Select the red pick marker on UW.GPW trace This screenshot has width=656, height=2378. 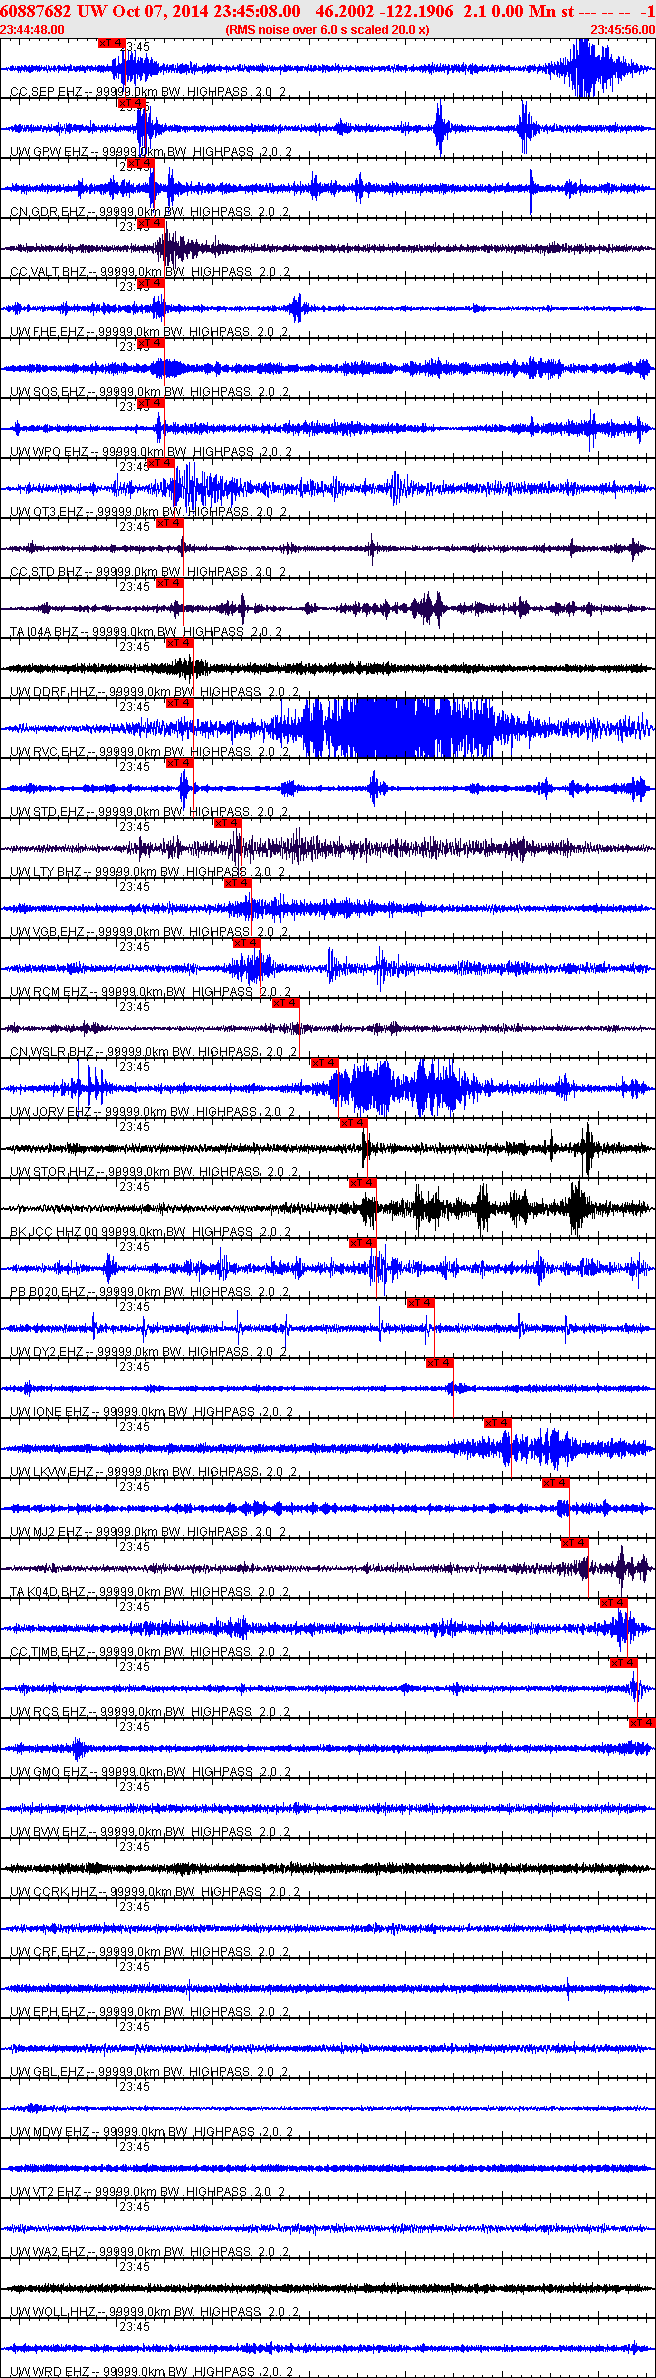point(131,103)
